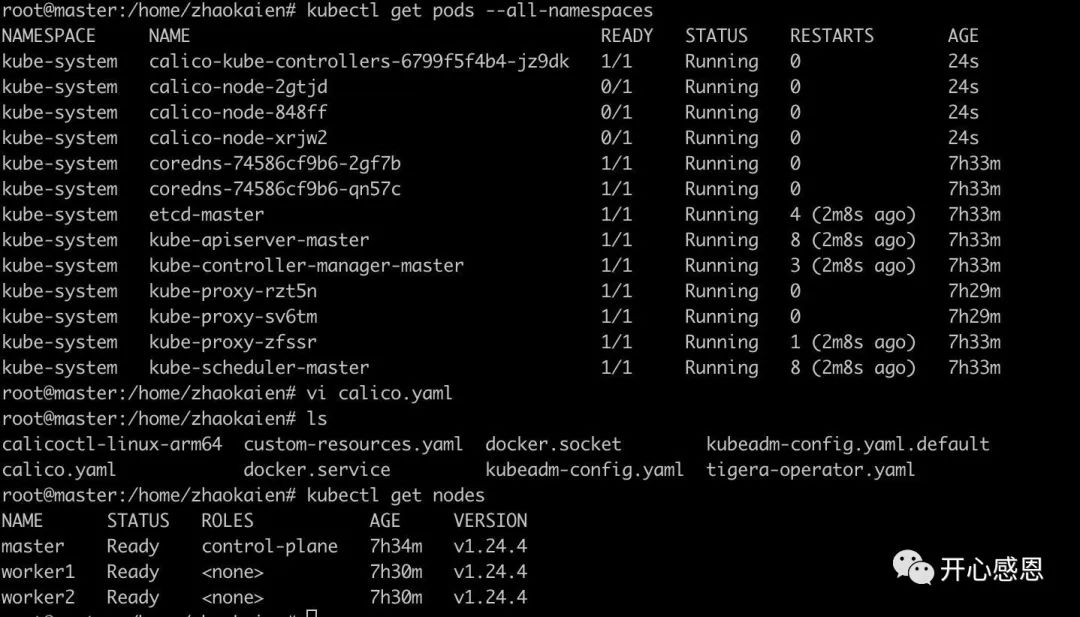Click docker.socket in the file listing

click(x=553, y=444)
